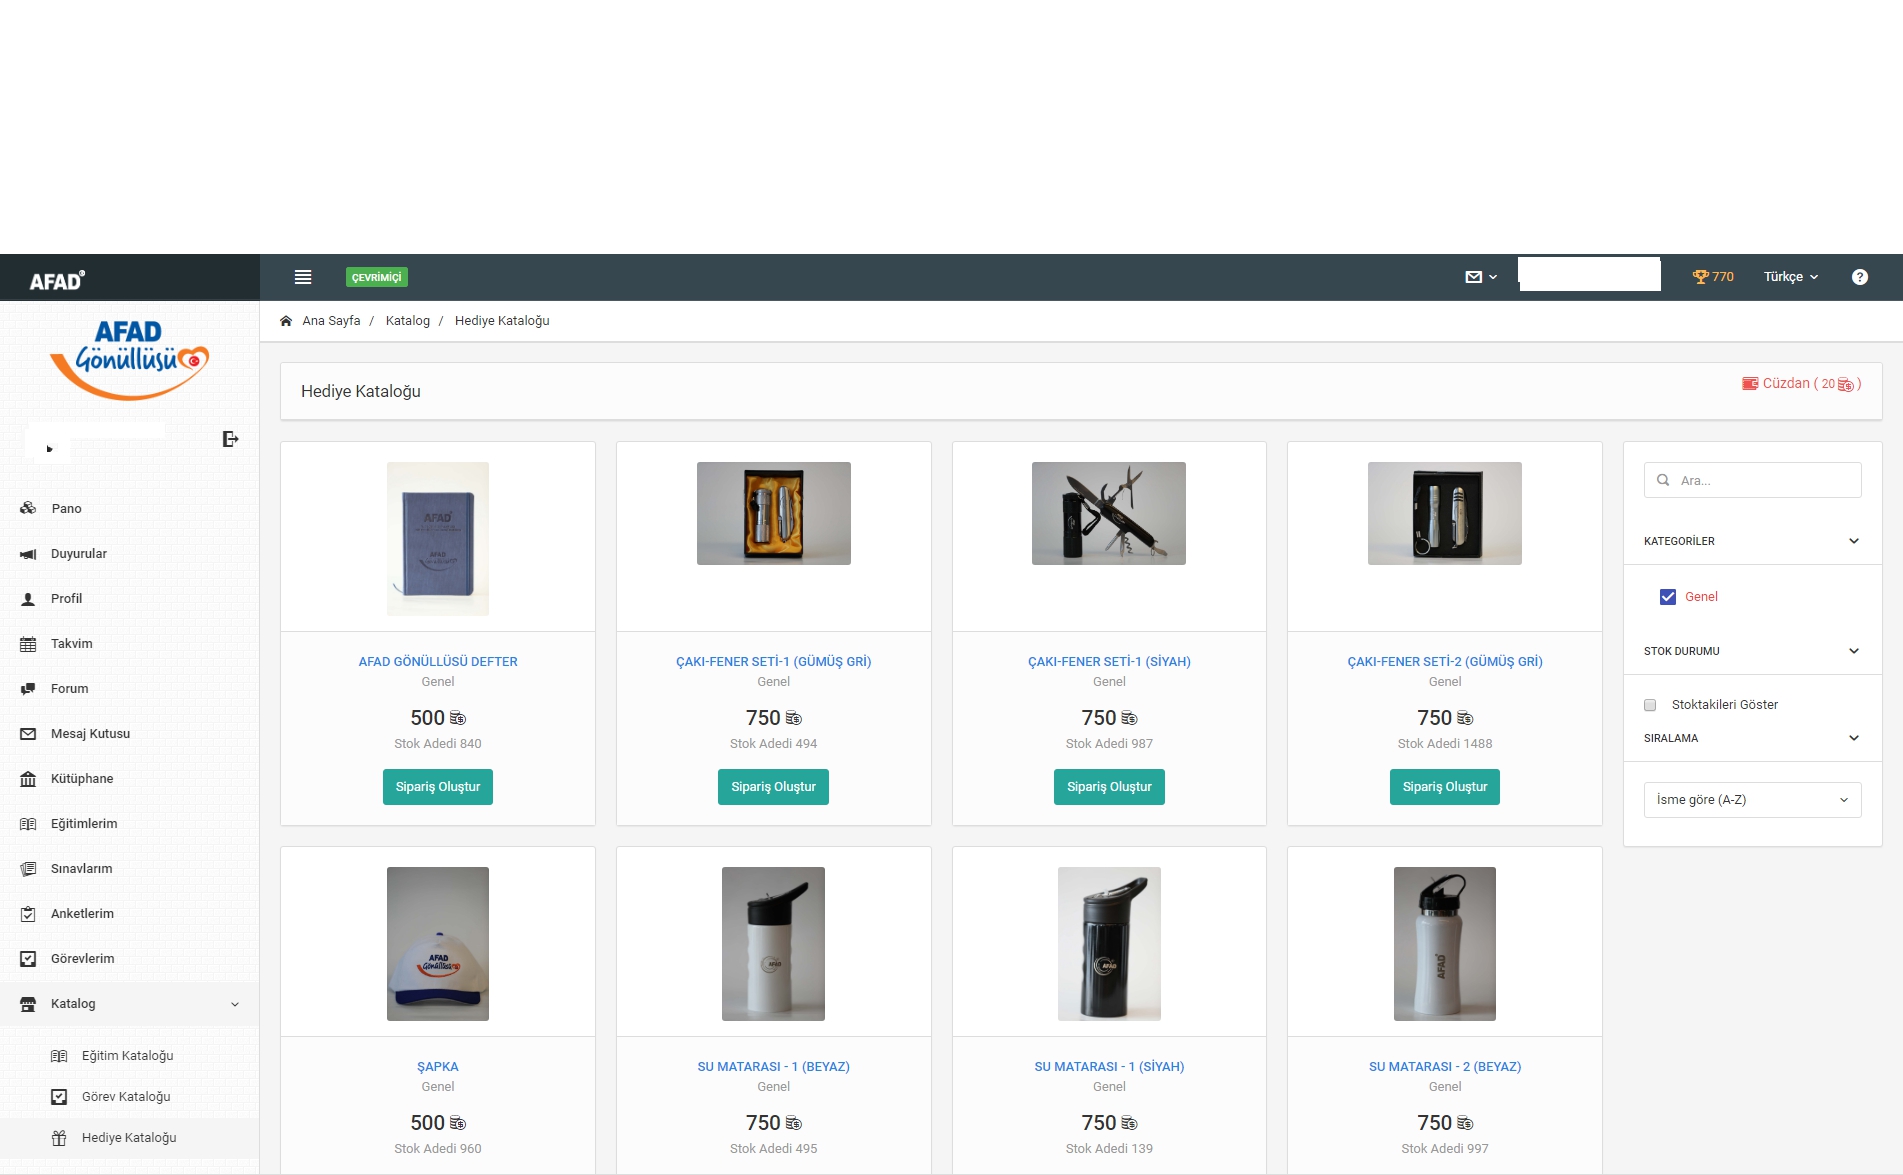Open SU MATARASI - 2 (BEYAZ) title link
1903x1175 pixels.
tap(1445, 1067)
